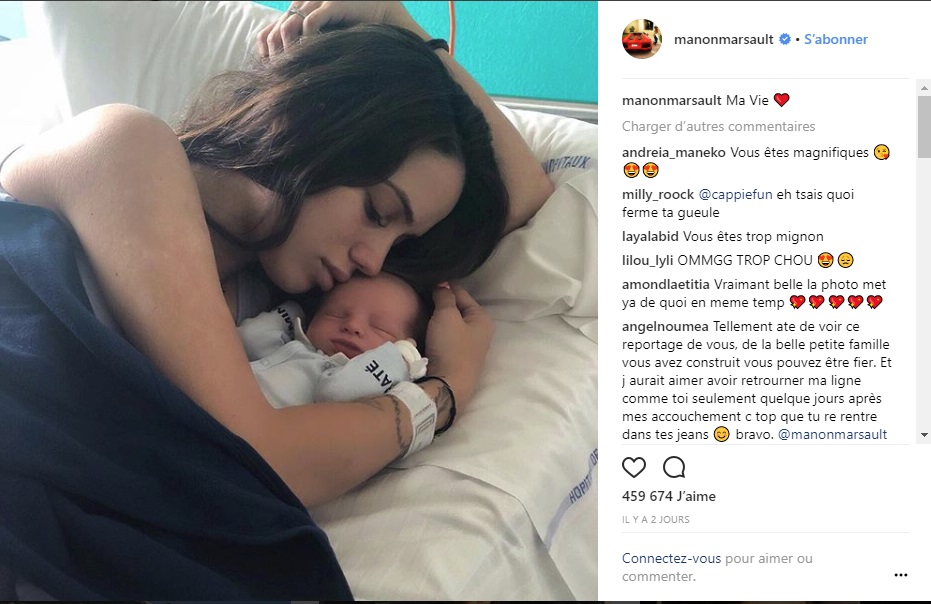Load more comments with Charger d'autres commentaires
This screenshot has width=931, height=604.
click(x=718, y=127)
